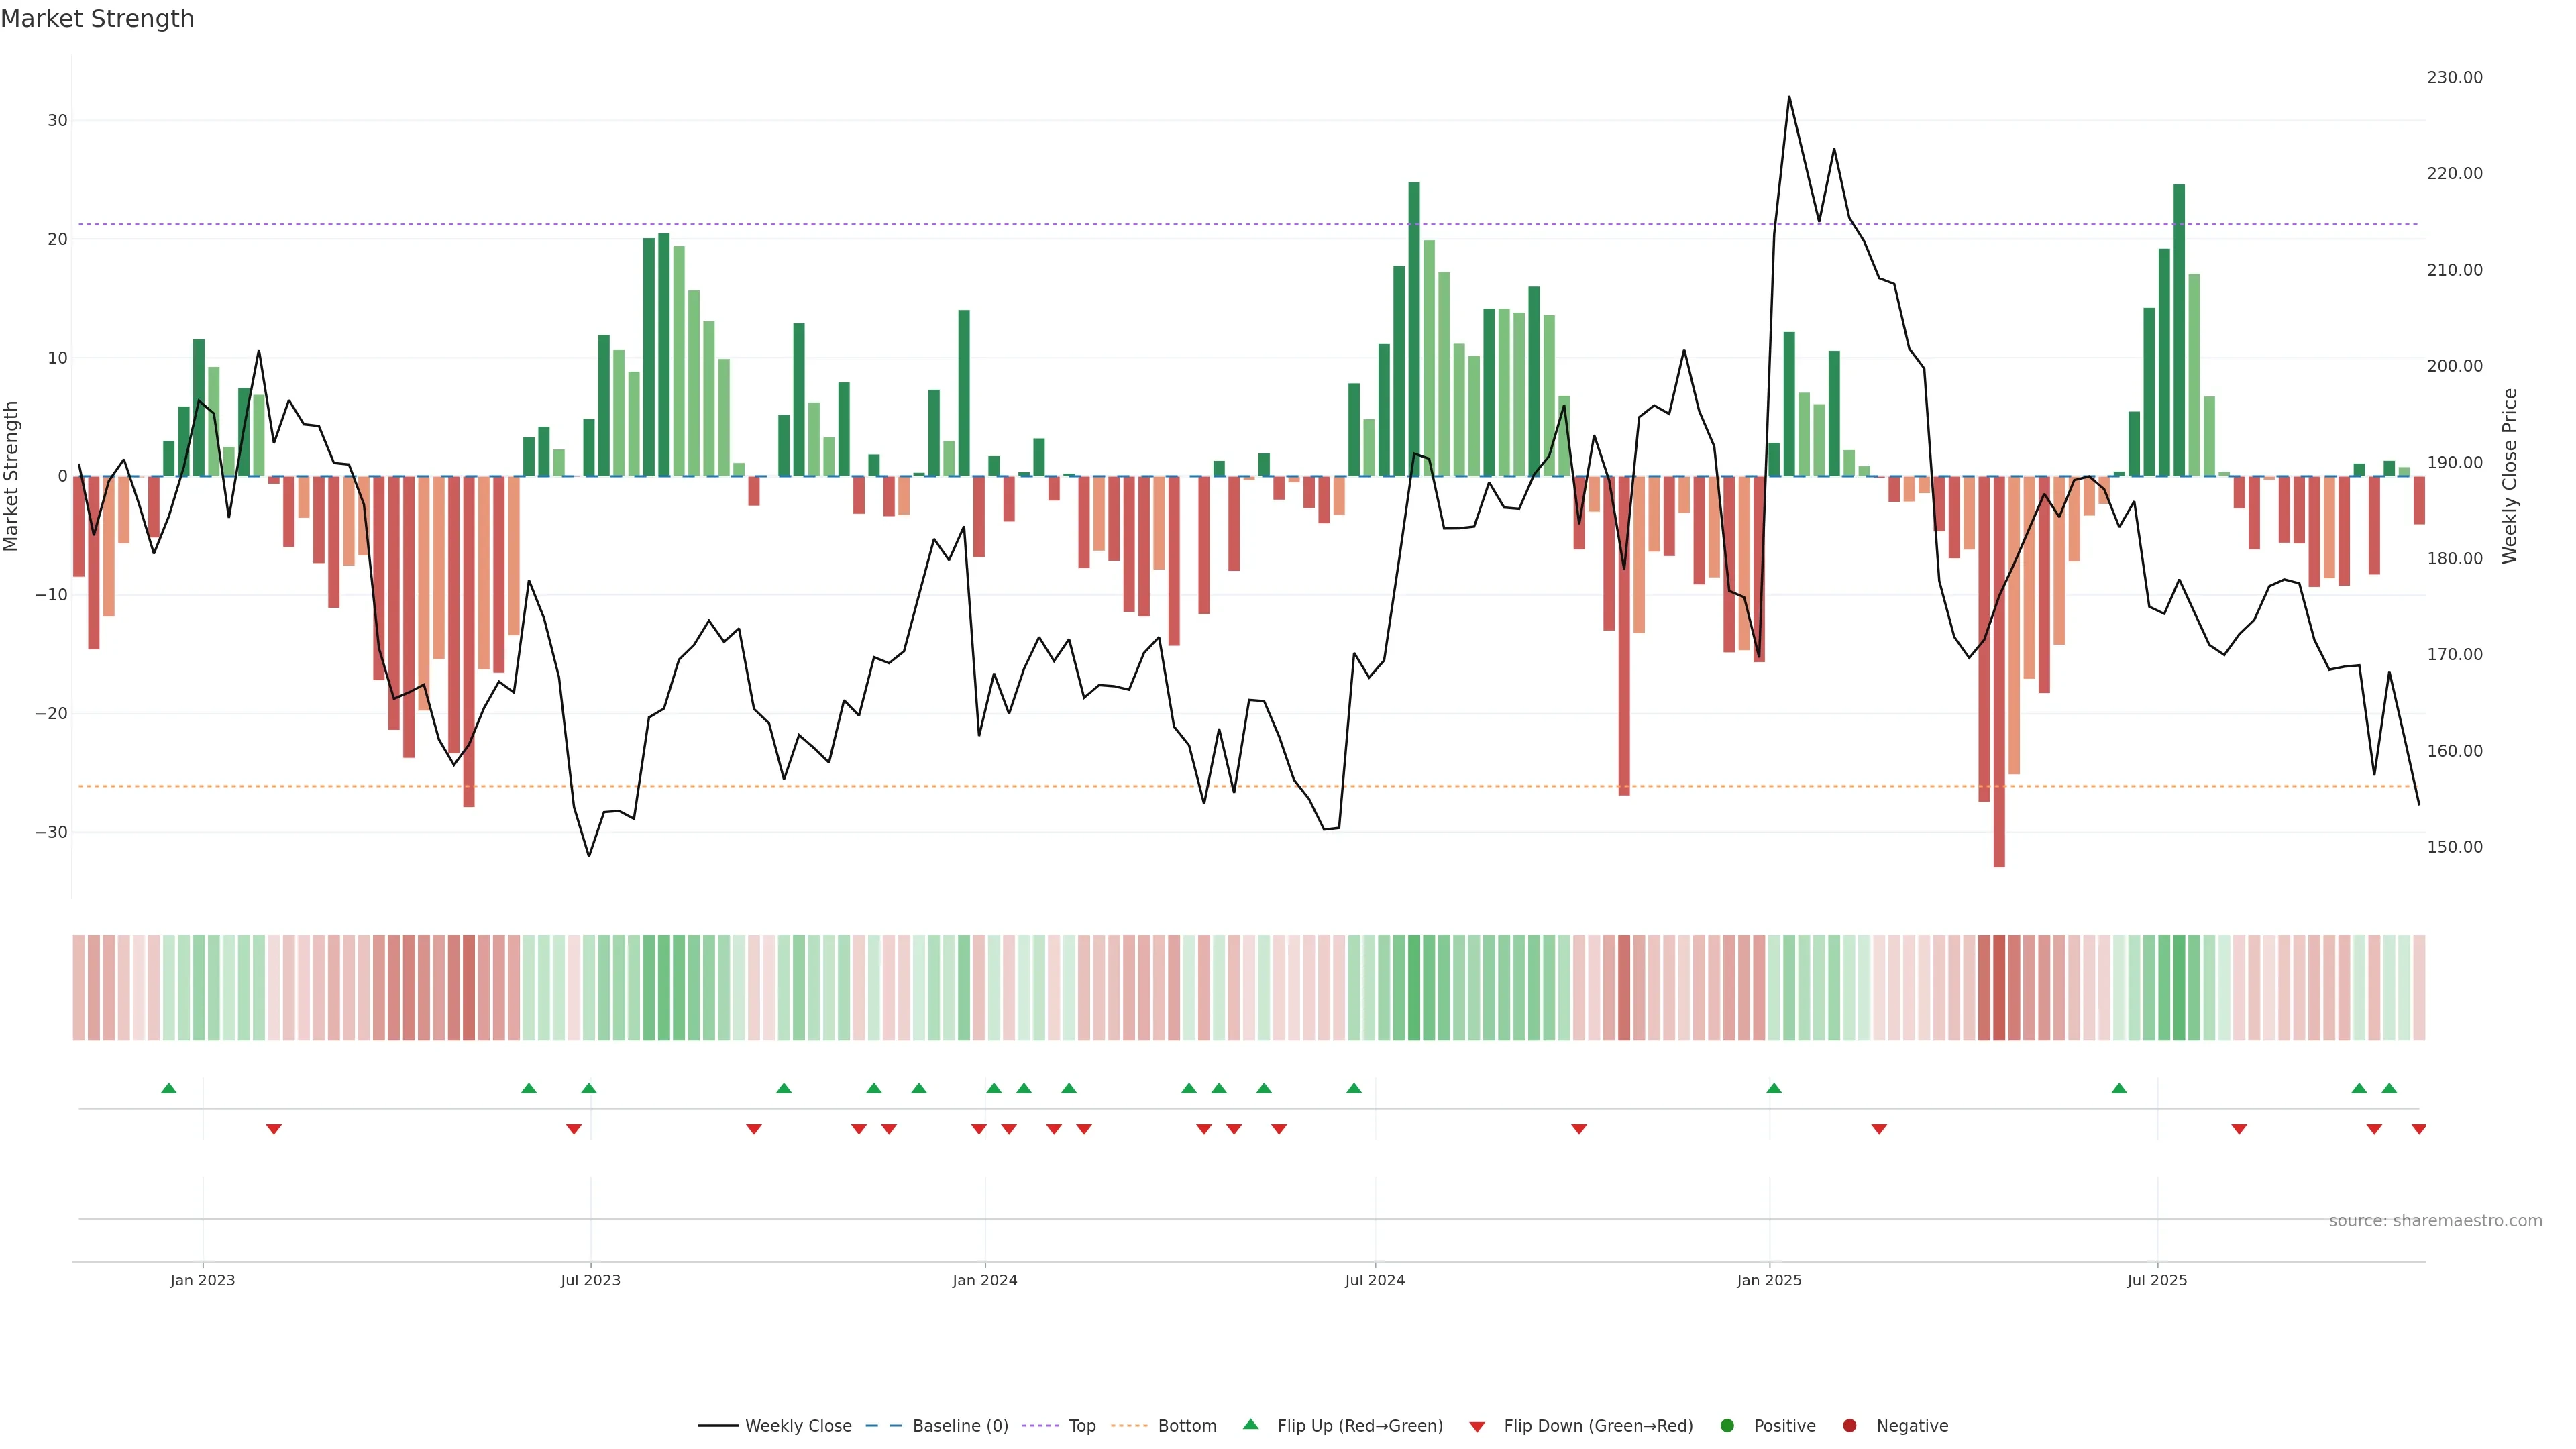The height and width of the screenshot is (1449, 2576).
Task: Click the Market Strength chart title
Action: (97, 19)
